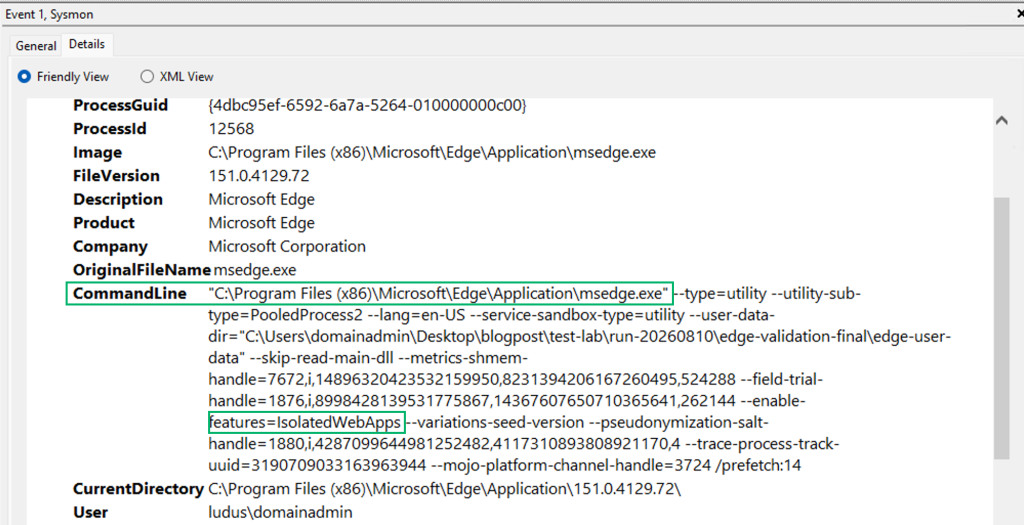Image resolution: width=1024 pixels, height=525 pixels.
Task: Click the uuid=3190709033163963944 text
Action: (x=316, y=466)
